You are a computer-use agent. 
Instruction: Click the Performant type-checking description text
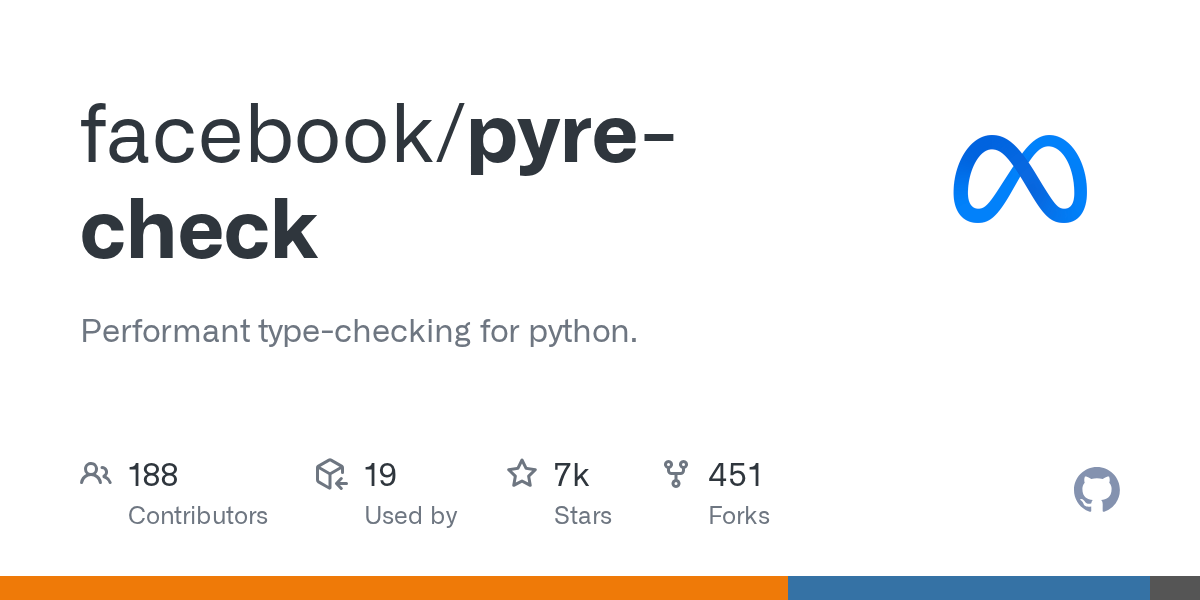point(358,331)
